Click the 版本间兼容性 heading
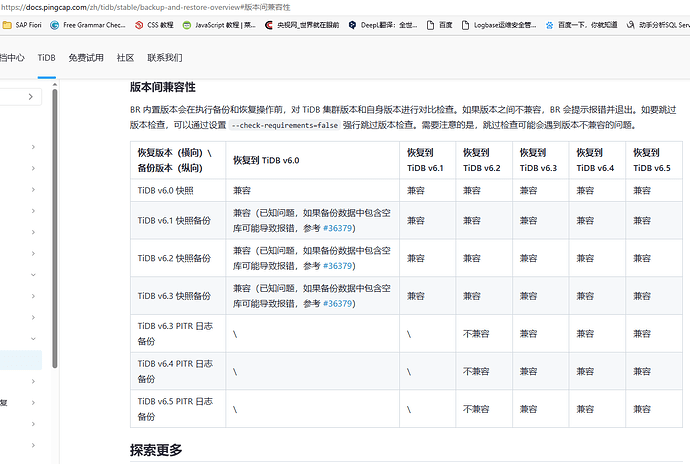The image size is (690, 464). (163, 87)
